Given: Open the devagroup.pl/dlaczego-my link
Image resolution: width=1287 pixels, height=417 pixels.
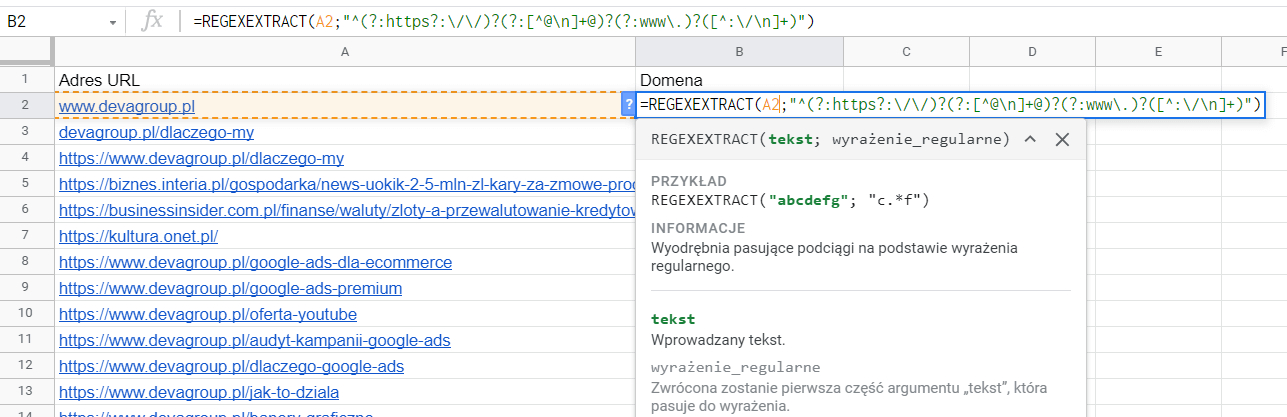Looking at the screenshot, I should (x=156, y=132).
